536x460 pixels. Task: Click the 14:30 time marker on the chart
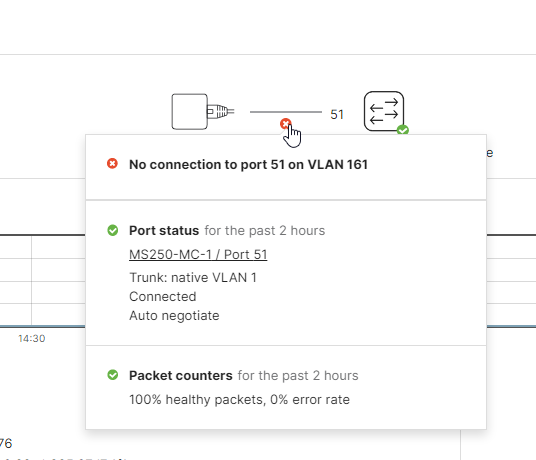tap(31, 339)
